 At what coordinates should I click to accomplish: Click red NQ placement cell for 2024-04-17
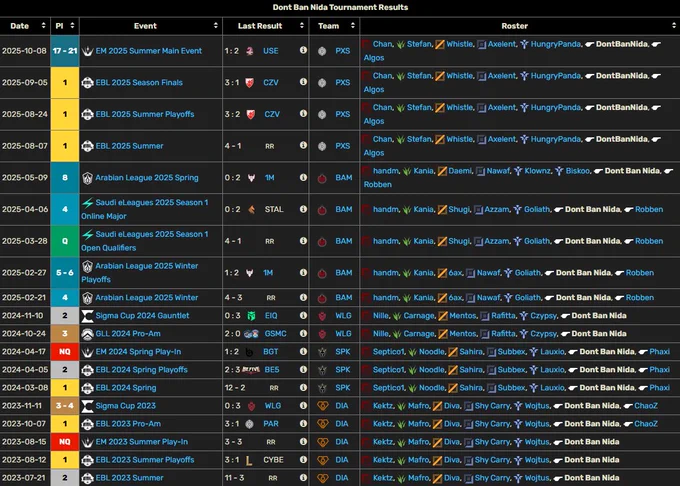(x=65, y=352)
